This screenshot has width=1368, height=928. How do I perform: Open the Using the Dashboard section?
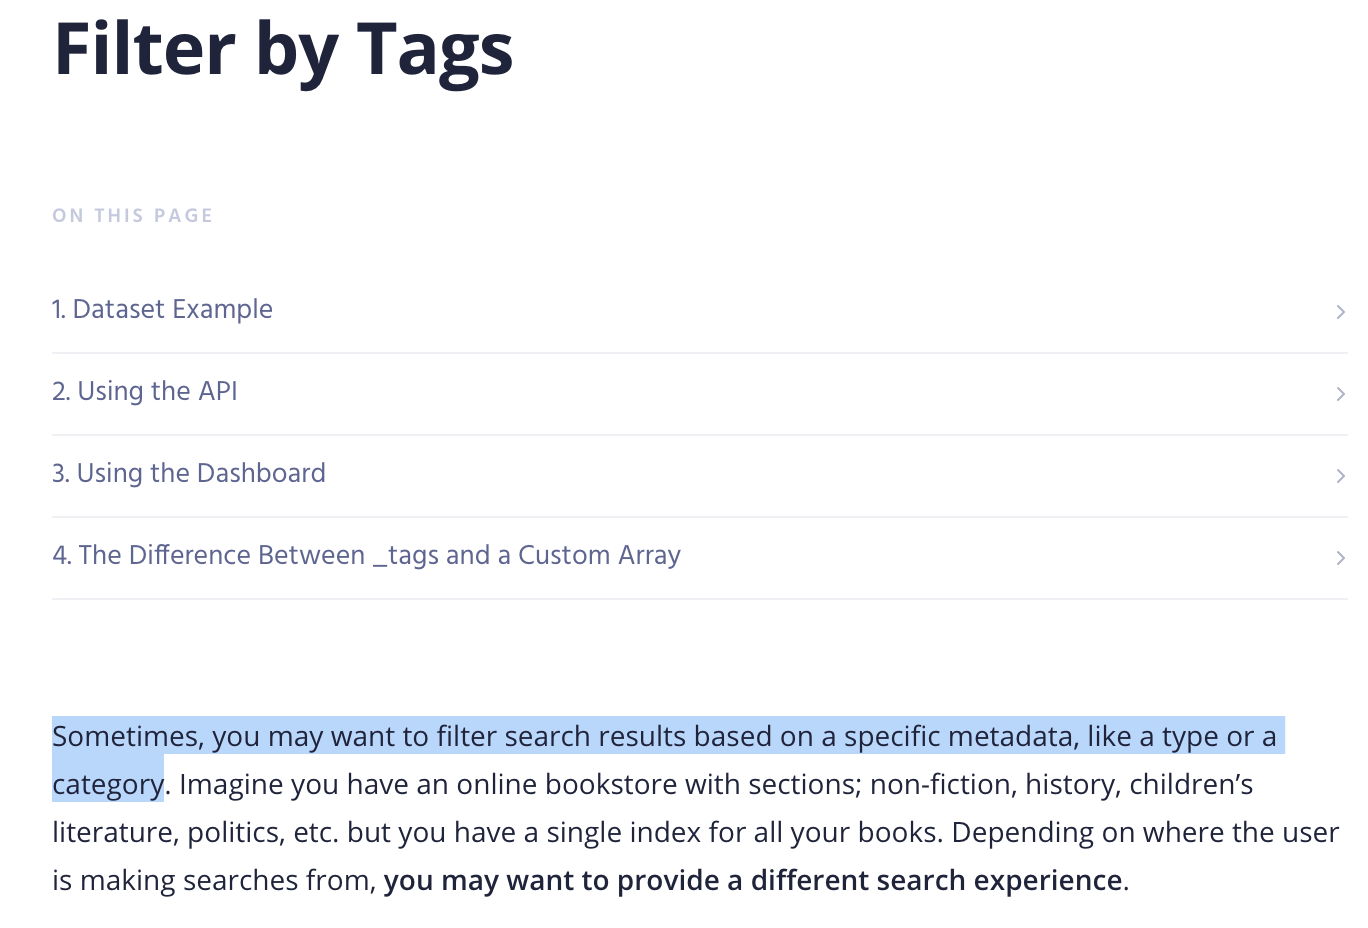pyautogui.click(x=189, y=474)
